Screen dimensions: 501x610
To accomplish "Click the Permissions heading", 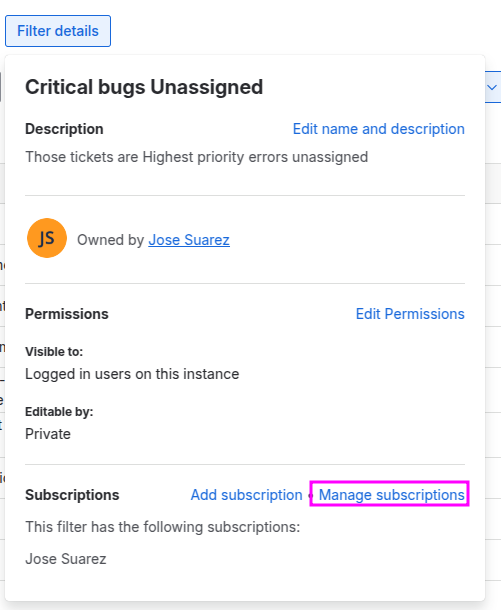I will click(x=67, y=314).
